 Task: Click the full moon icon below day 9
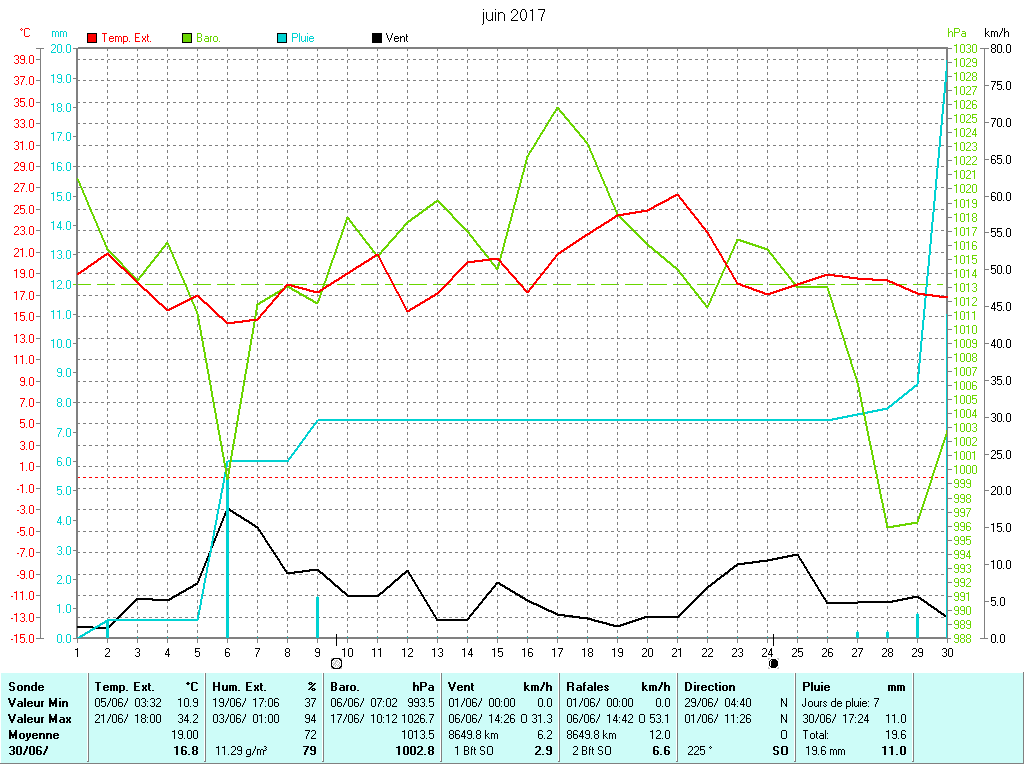coord(336,663)
